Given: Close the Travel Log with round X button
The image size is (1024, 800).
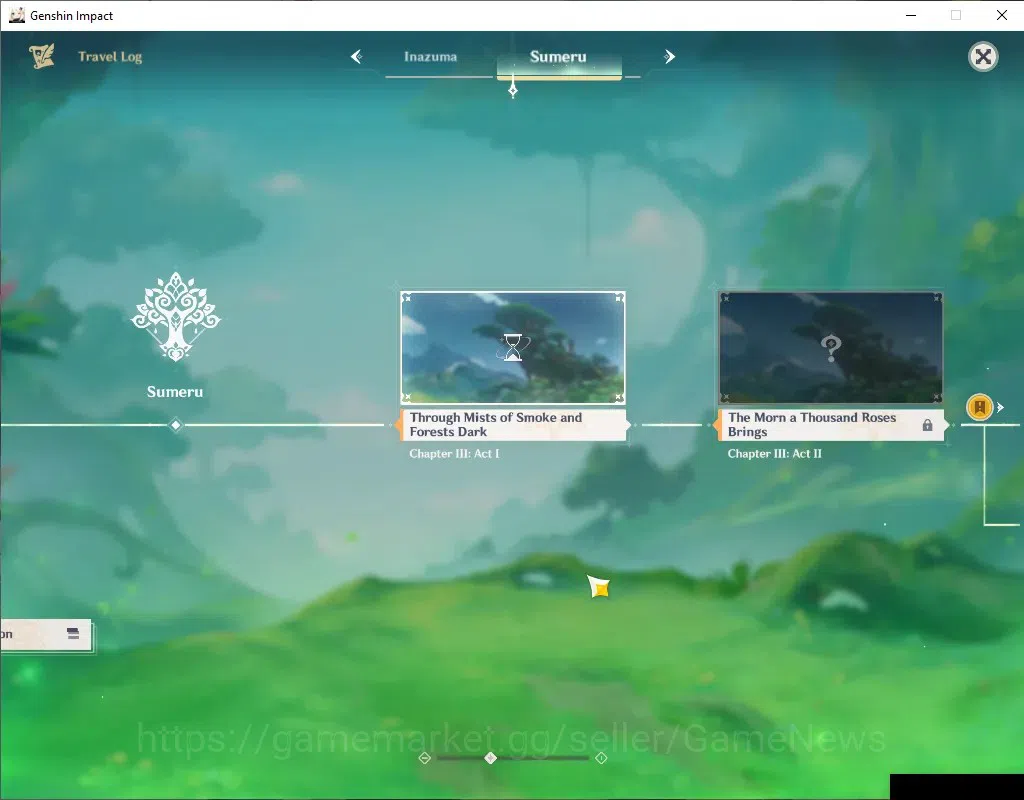Looking at the screenshot, I should 983,57.
